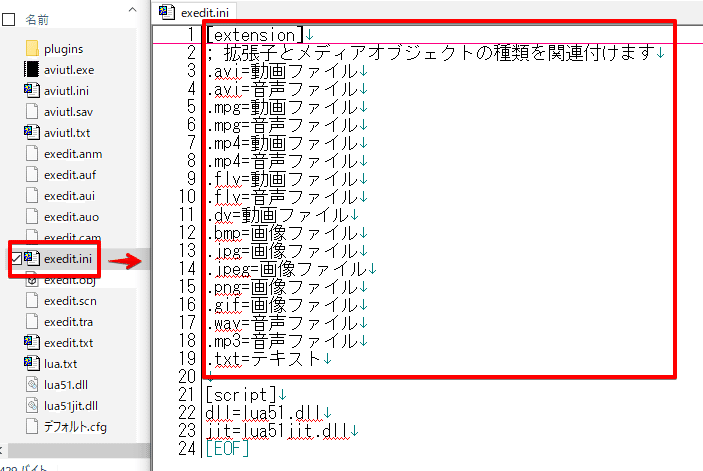Select デフォルト.cfg file name
The width and height of the screenshot is (703, 471).
pyautogui.click(x=75, y=427)
